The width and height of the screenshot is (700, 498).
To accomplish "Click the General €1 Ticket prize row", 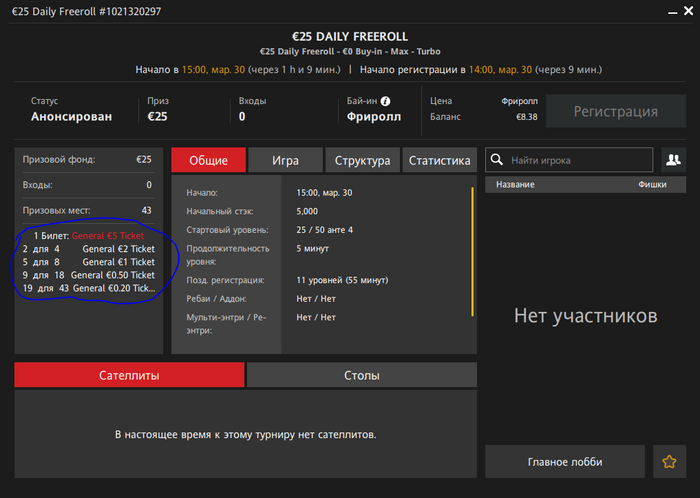I will click(88, 262).
